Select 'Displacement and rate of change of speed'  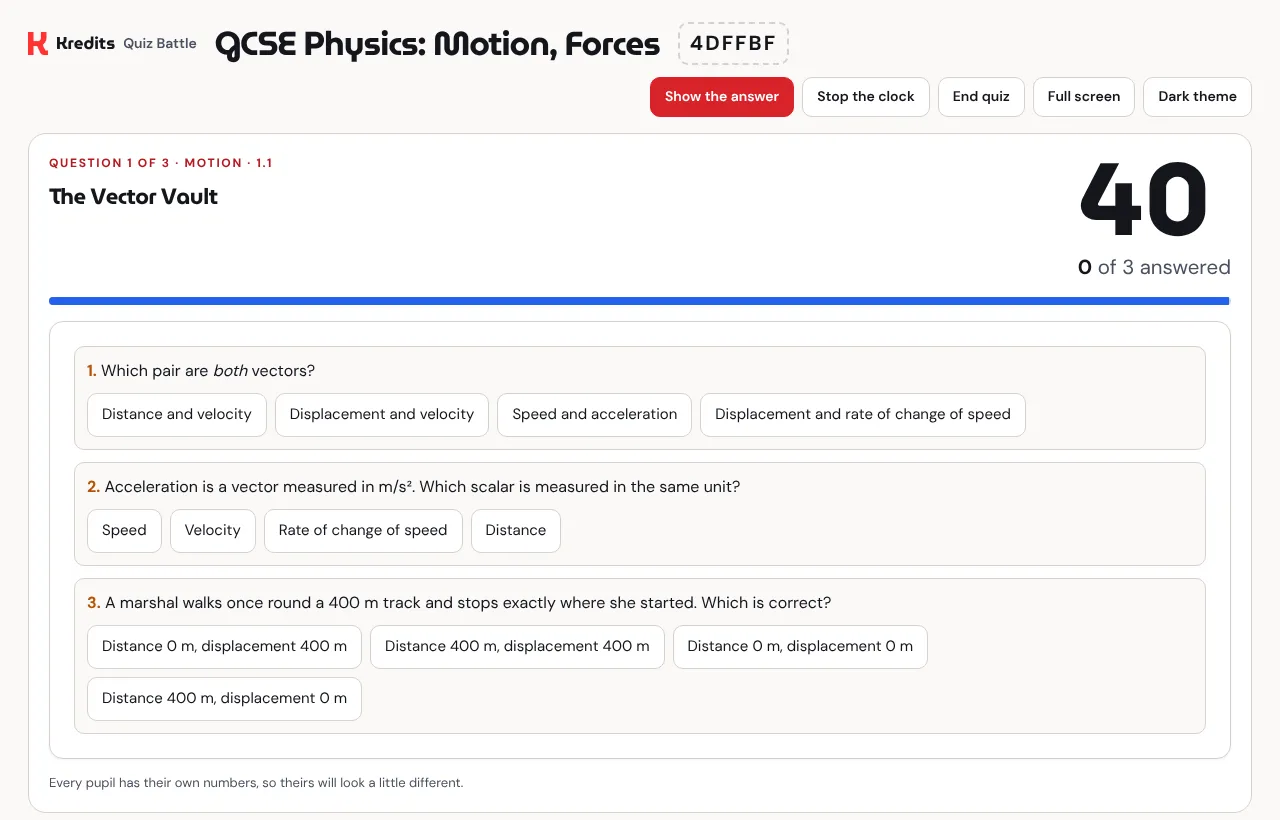[x=863, y=415]
